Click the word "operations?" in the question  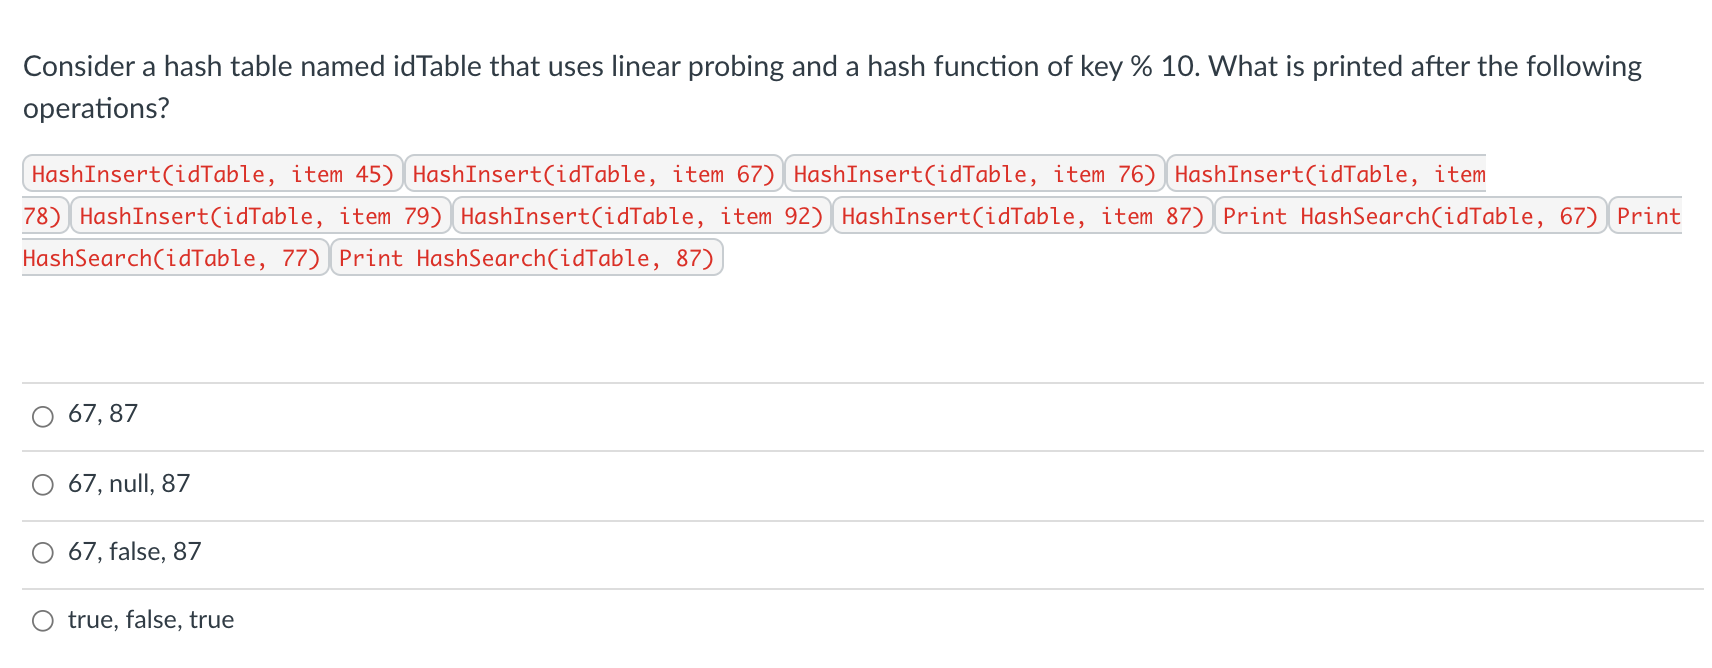tap(96, 108)
